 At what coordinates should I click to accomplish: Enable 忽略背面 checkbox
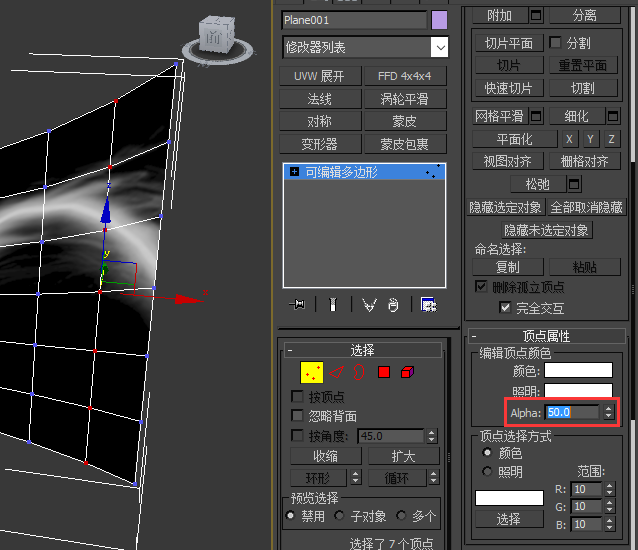297,415
